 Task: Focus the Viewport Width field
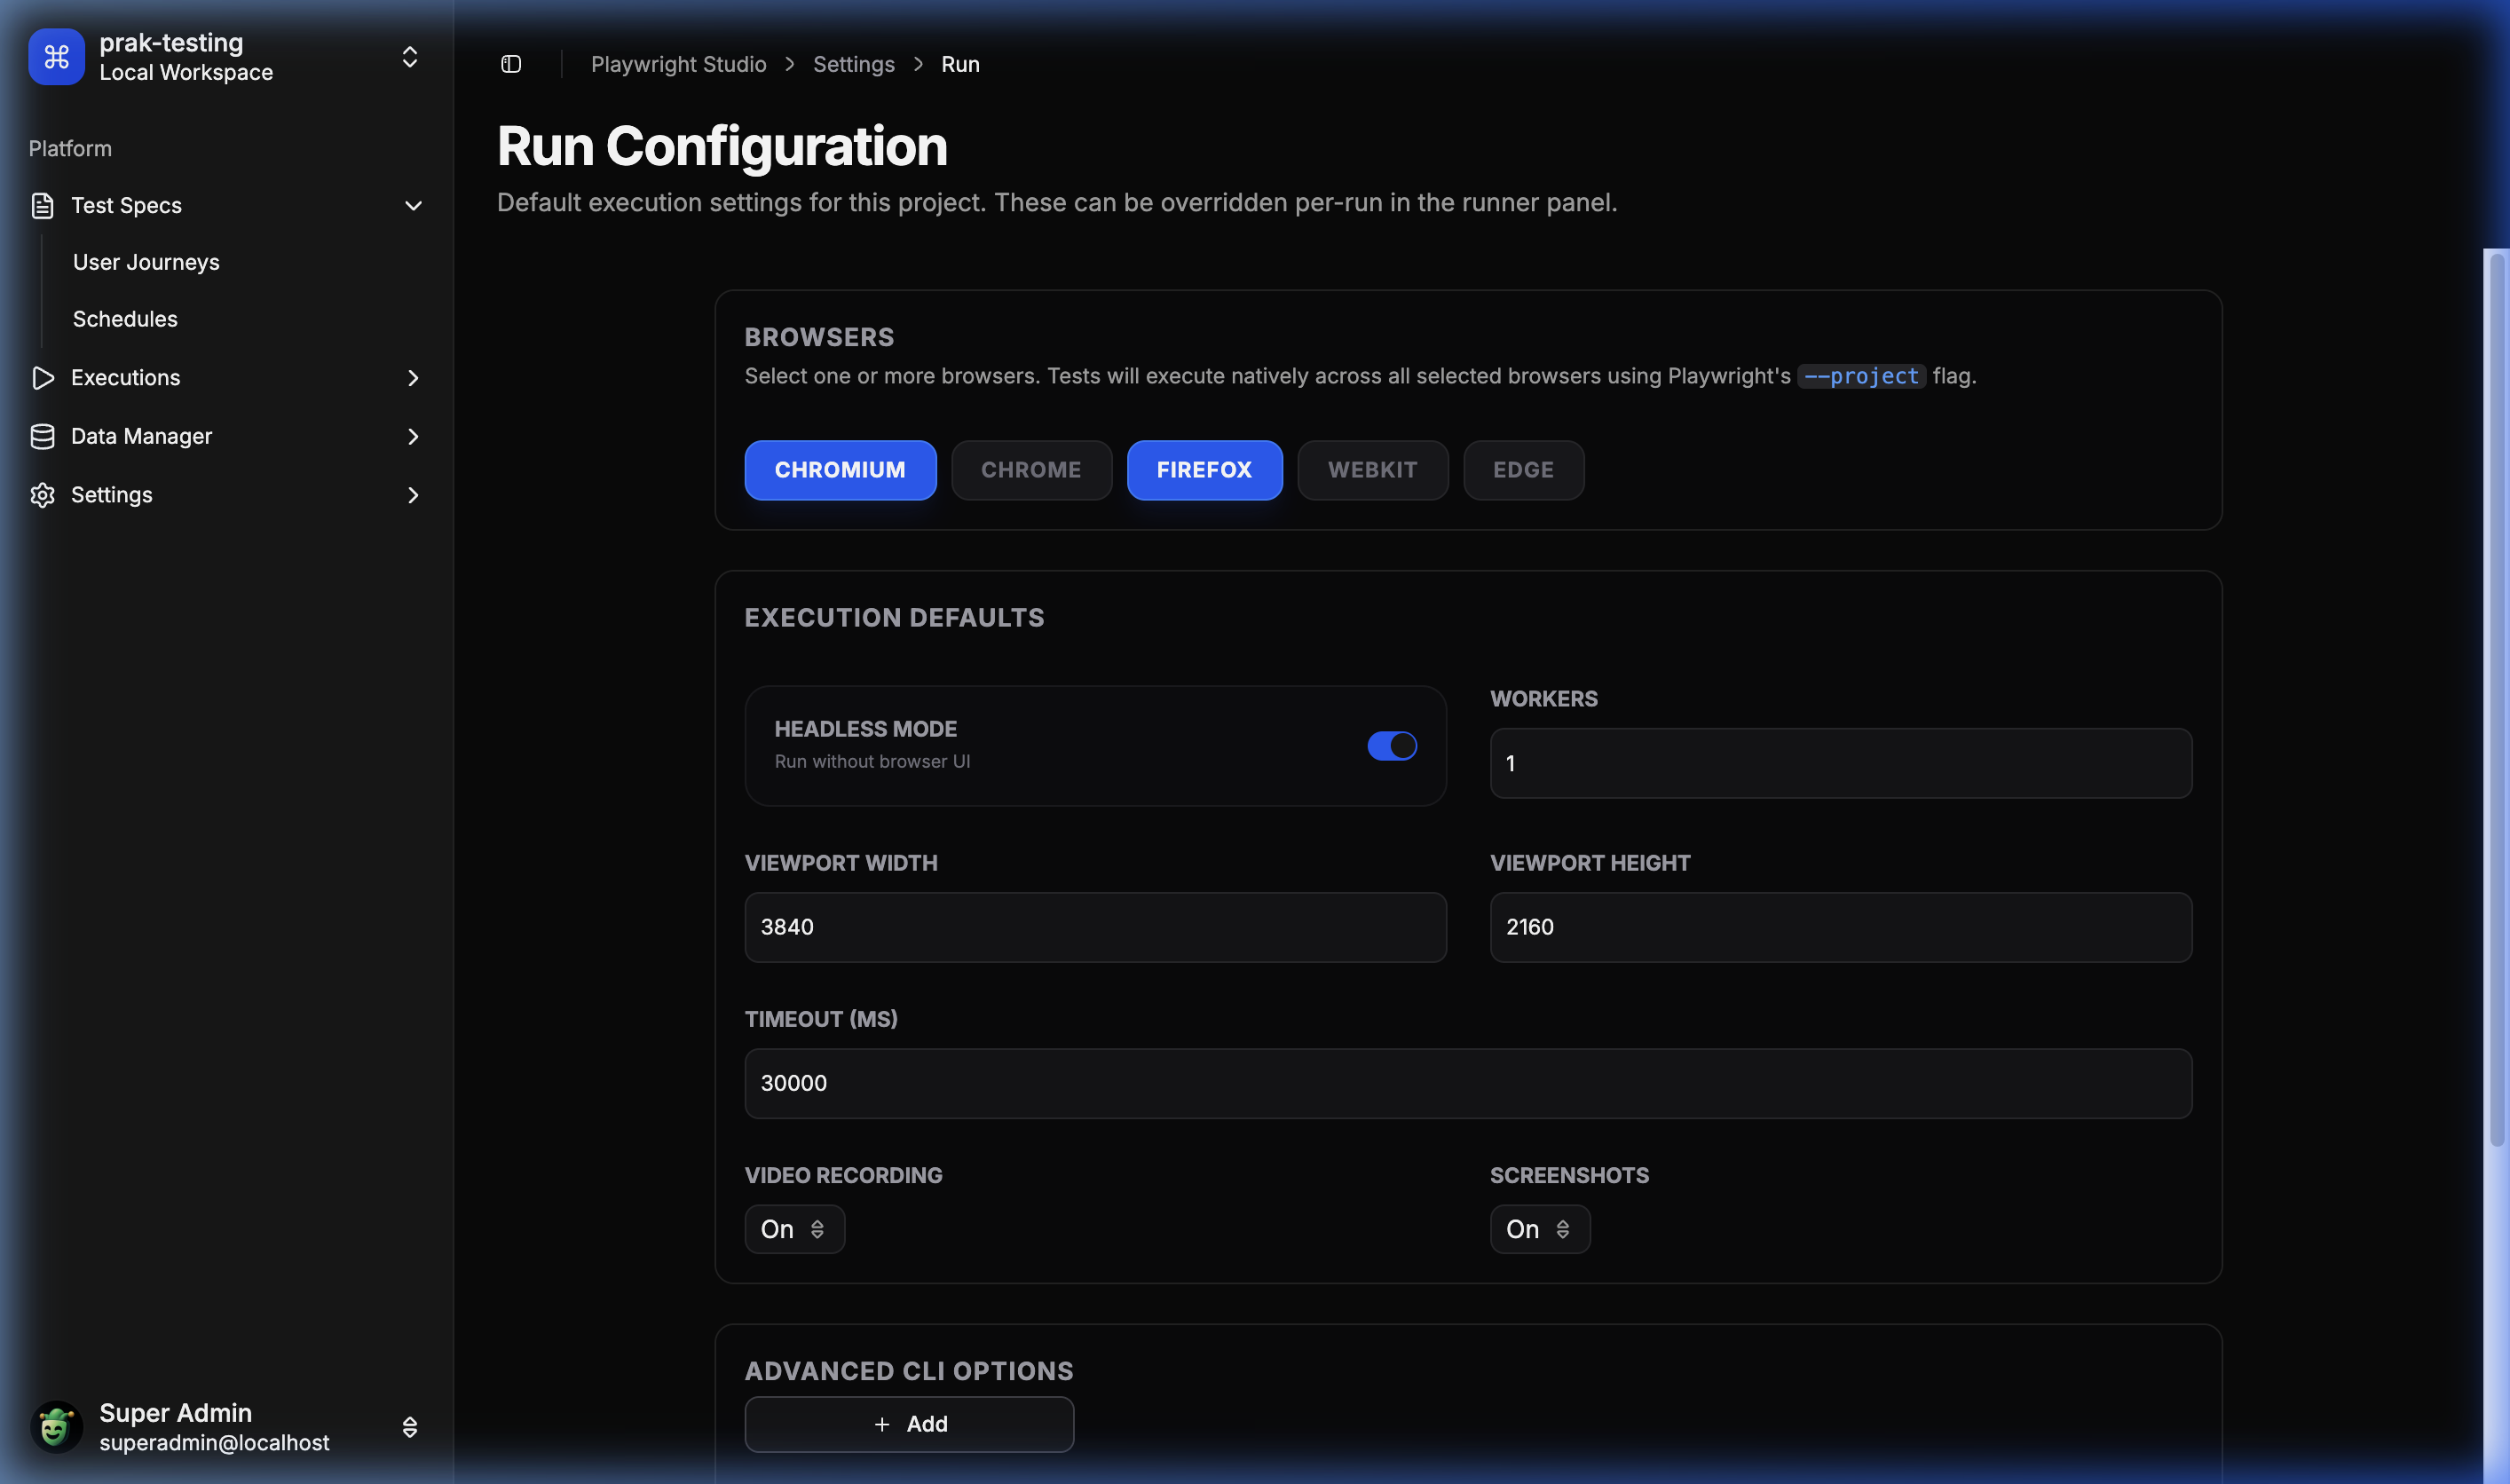[1095, 927]
